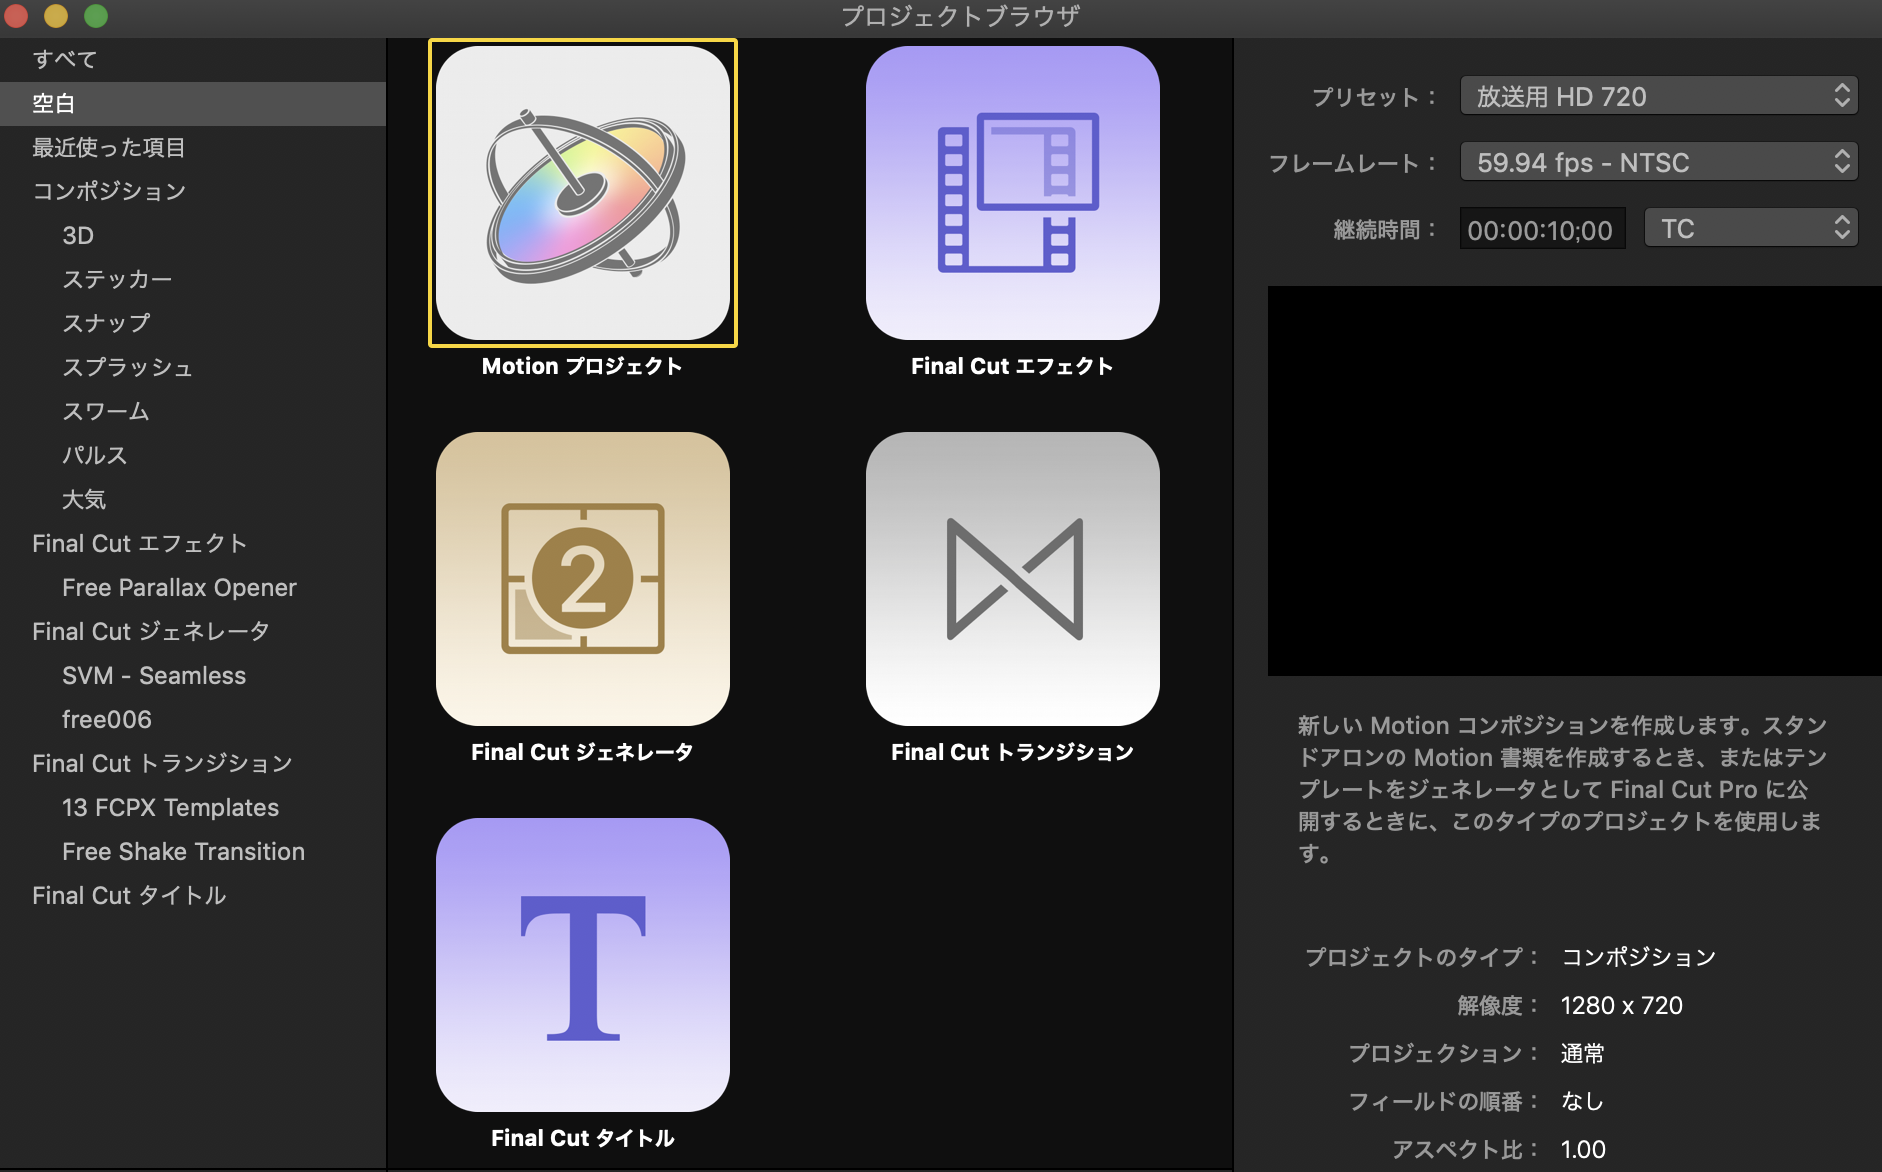
Task: Click the 継続時間 timecode field
Action: 1542,229
